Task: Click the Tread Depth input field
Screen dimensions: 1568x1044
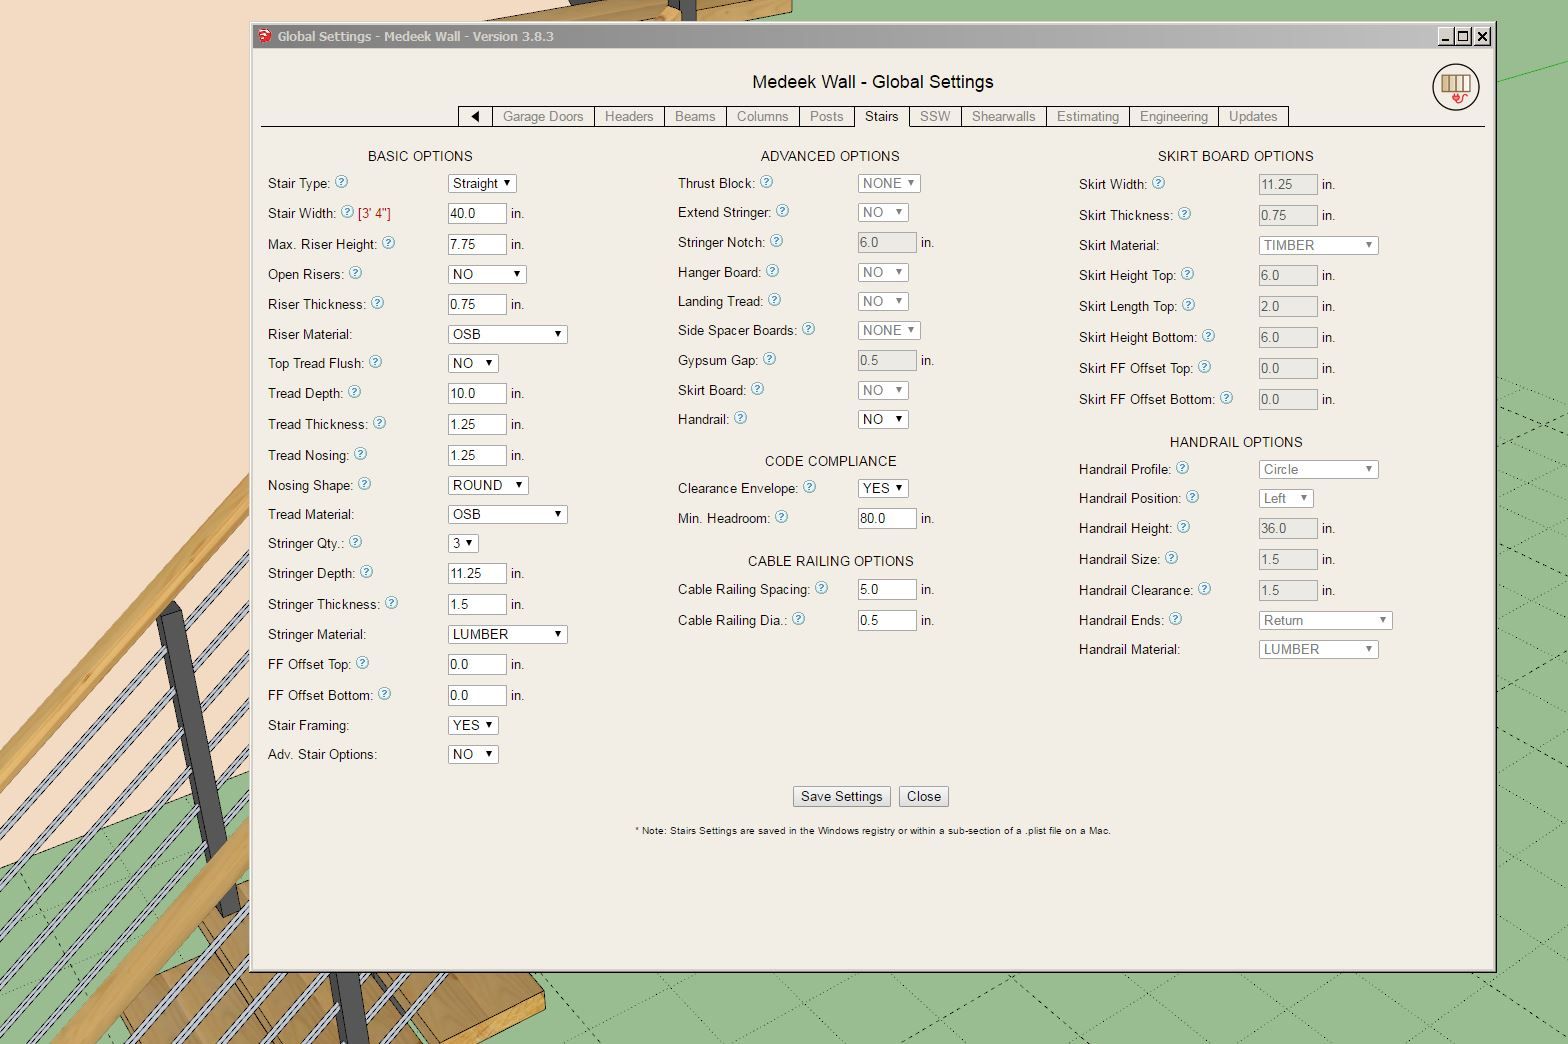Action: [x=477, y=393]
